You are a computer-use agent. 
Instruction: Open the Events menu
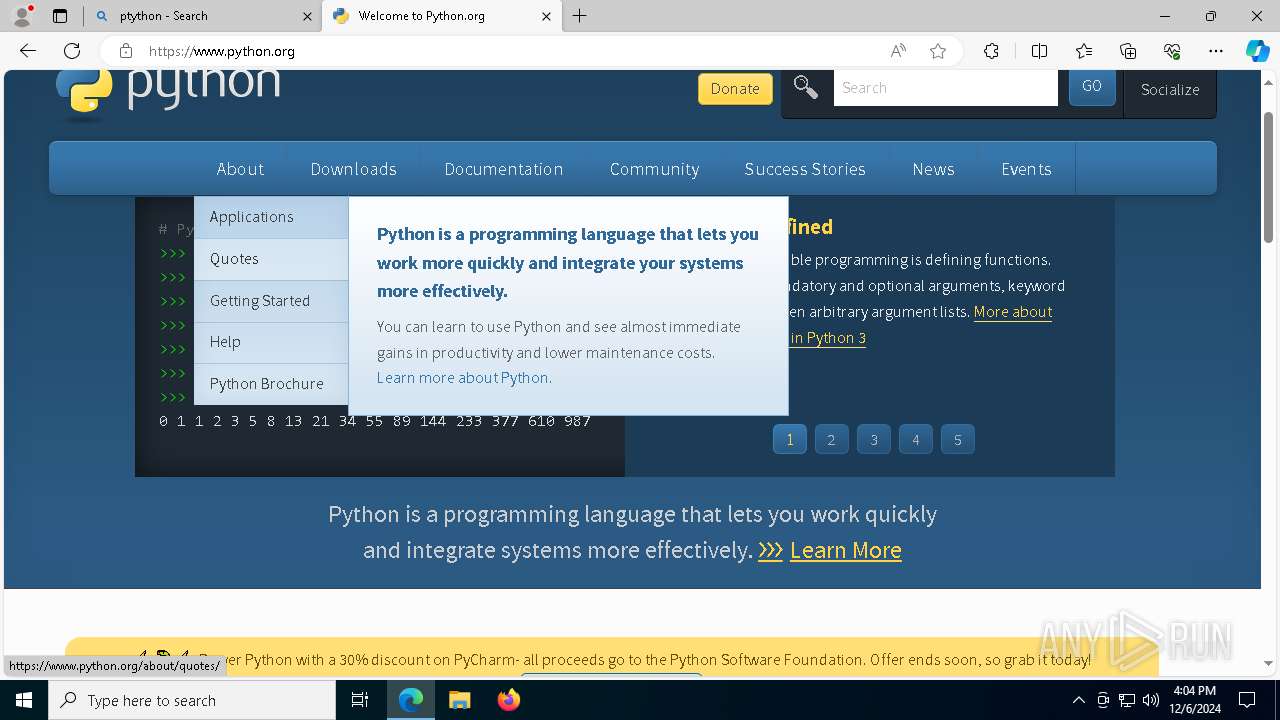click(x=1026, y=169)
